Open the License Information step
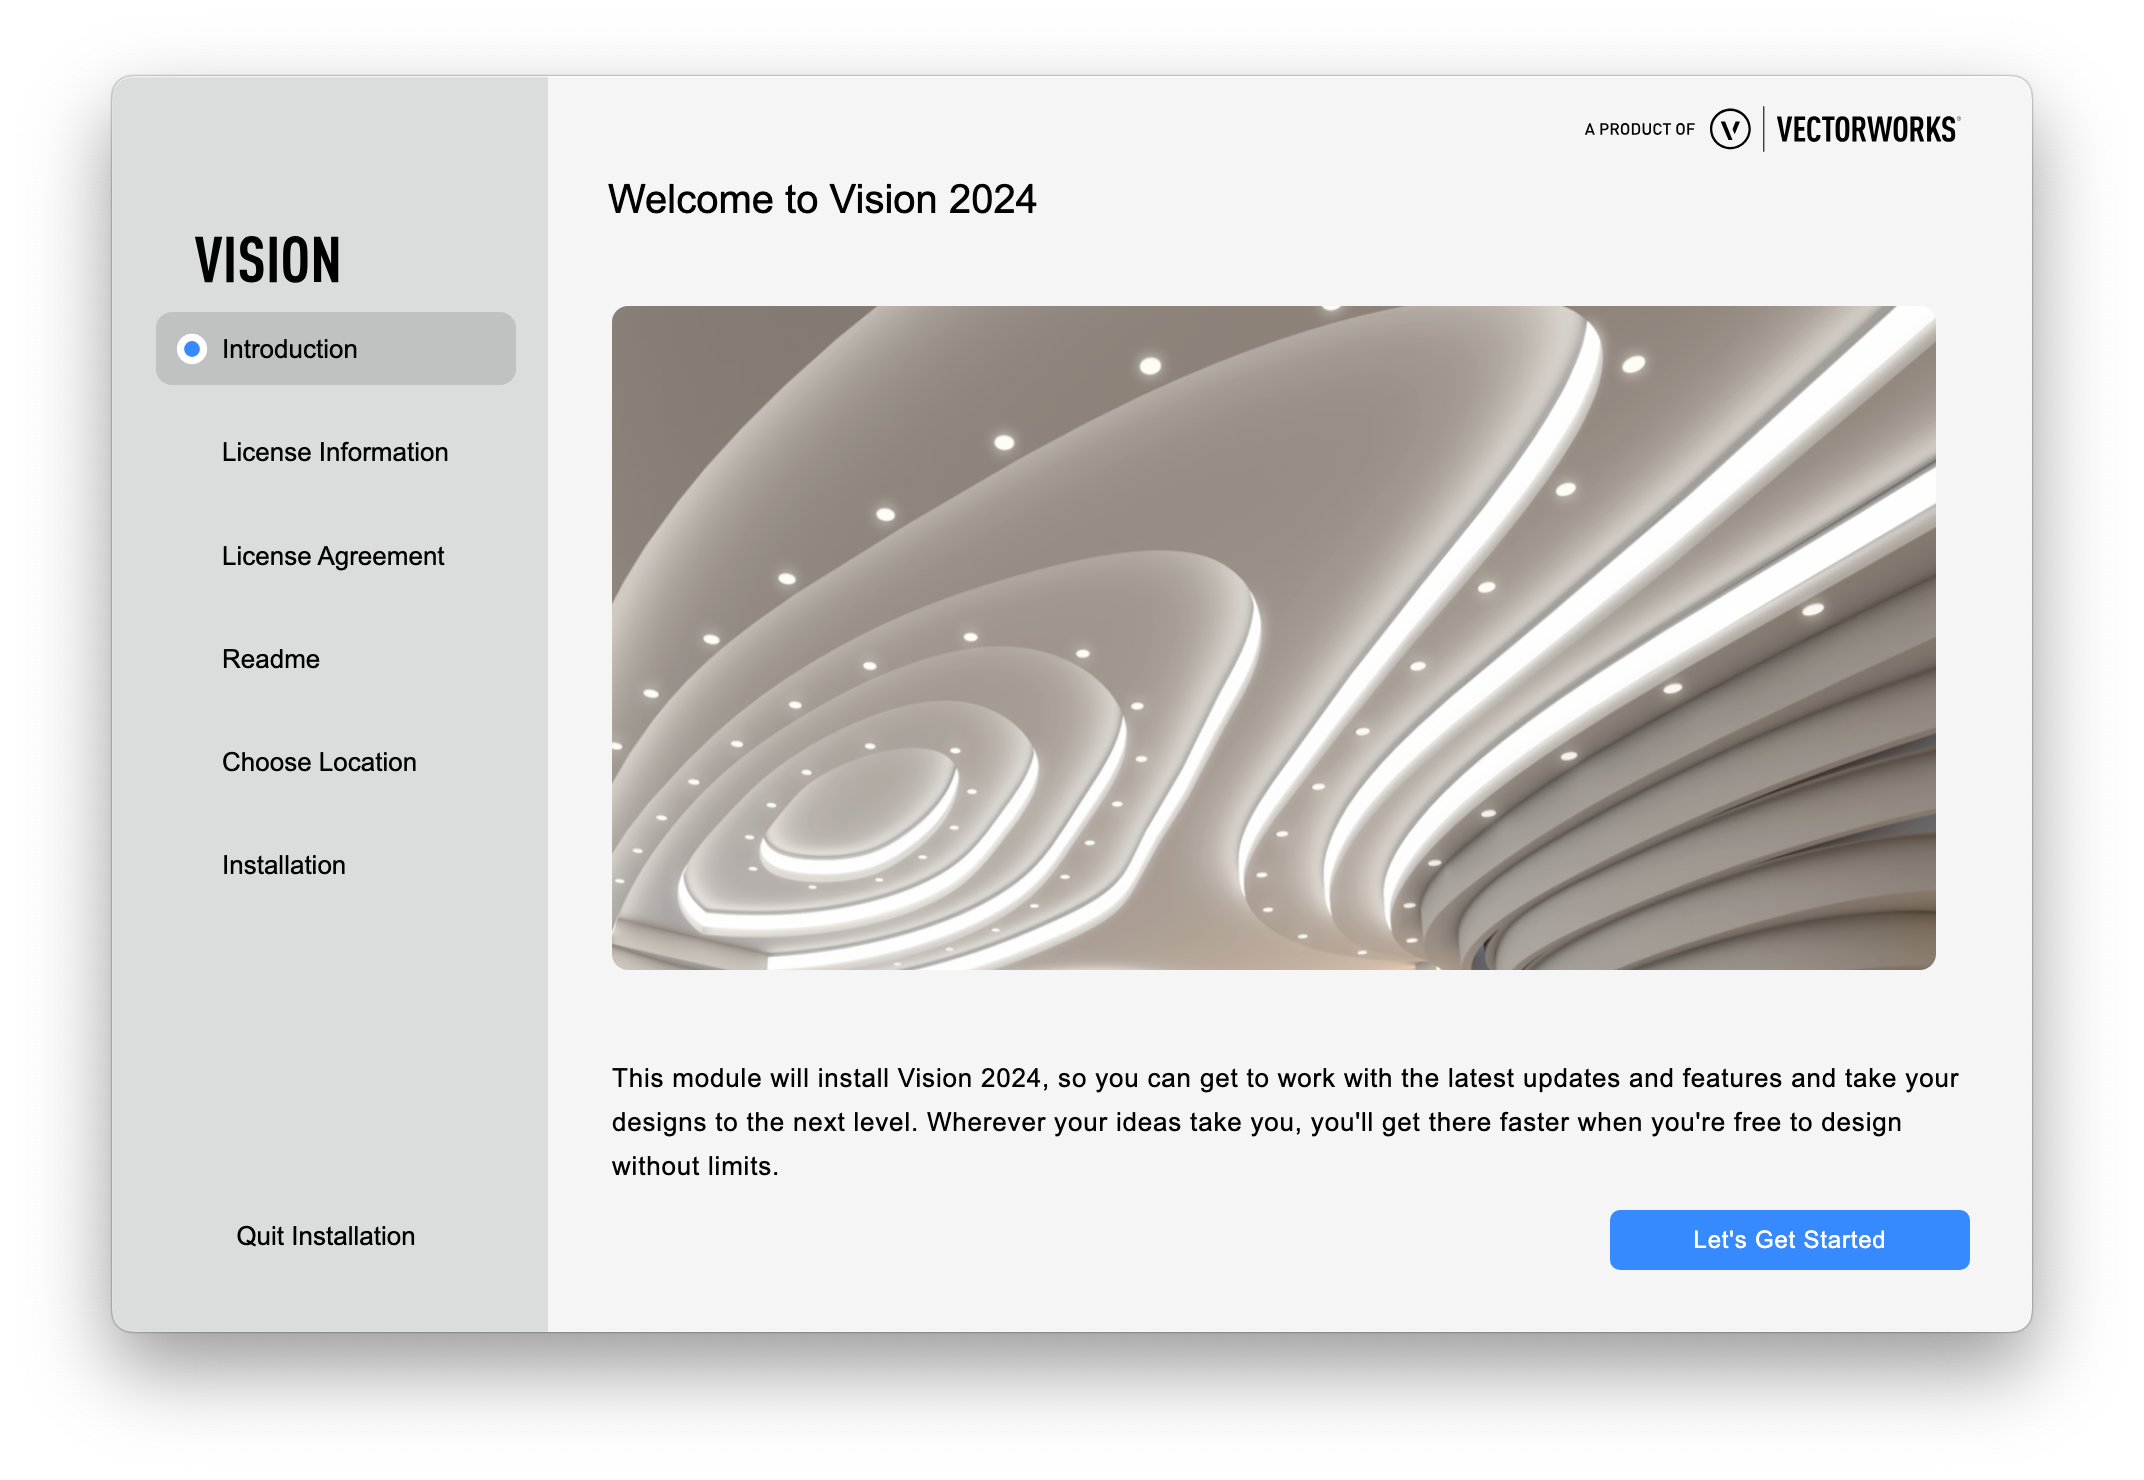This screenshot has width=2144, height=1480. click(335, 452)
